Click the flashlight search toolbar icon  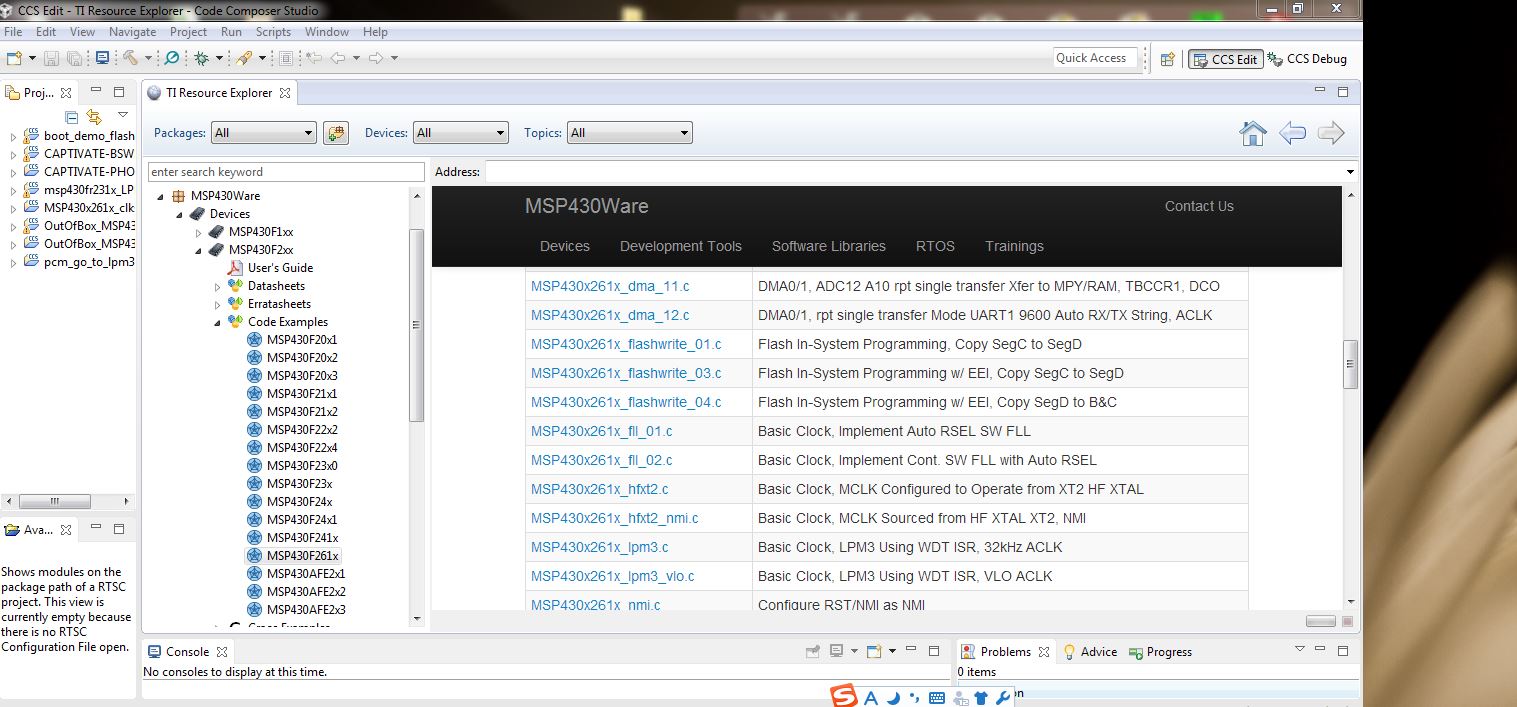243,58
